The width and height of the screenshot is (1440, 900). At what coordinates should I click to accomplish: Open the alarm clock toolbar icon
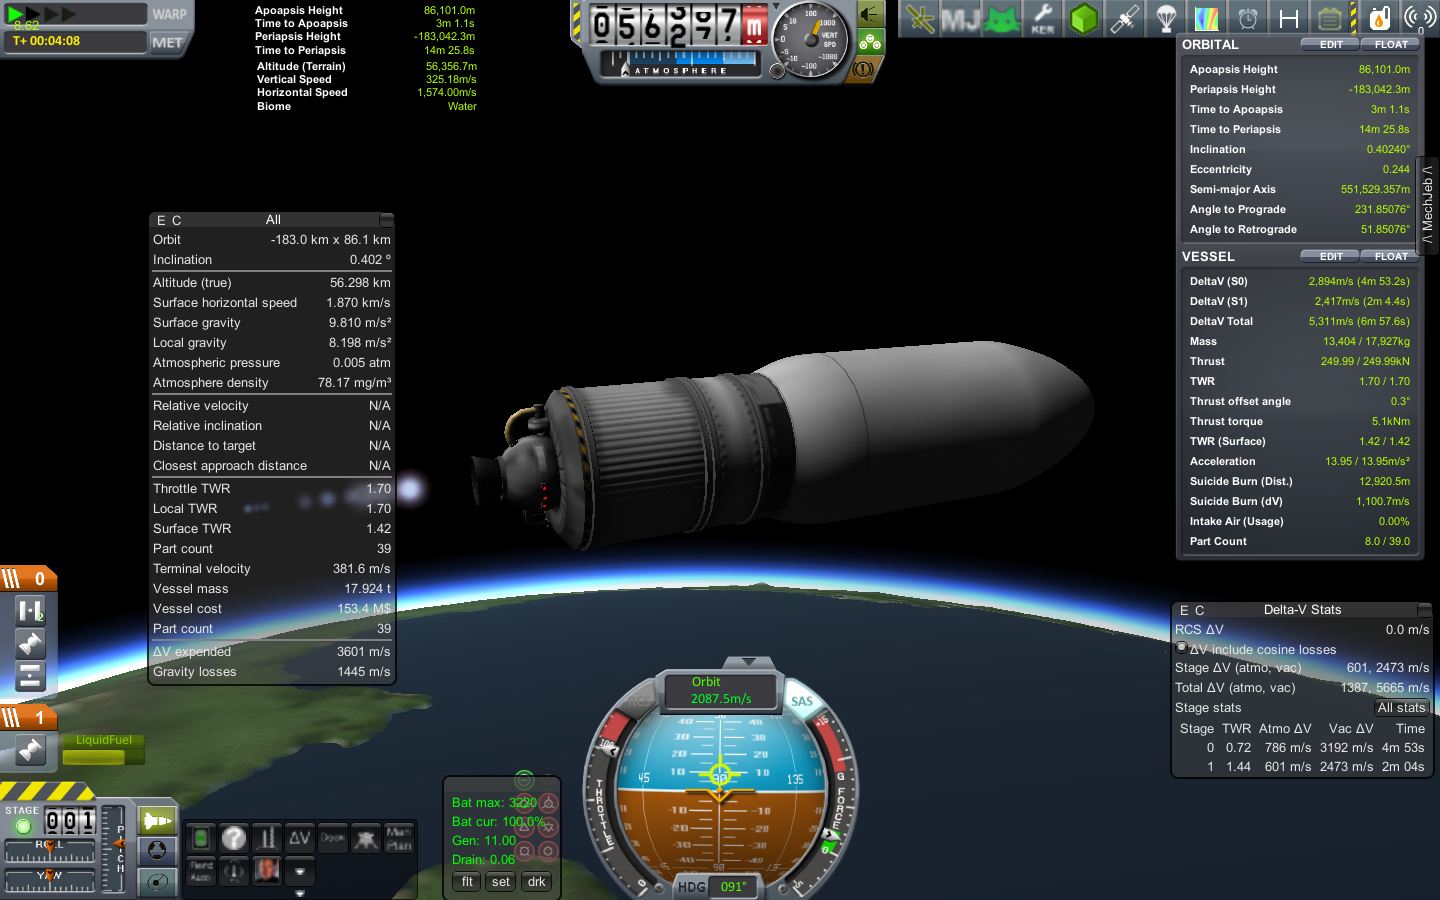pos(1248,18)
